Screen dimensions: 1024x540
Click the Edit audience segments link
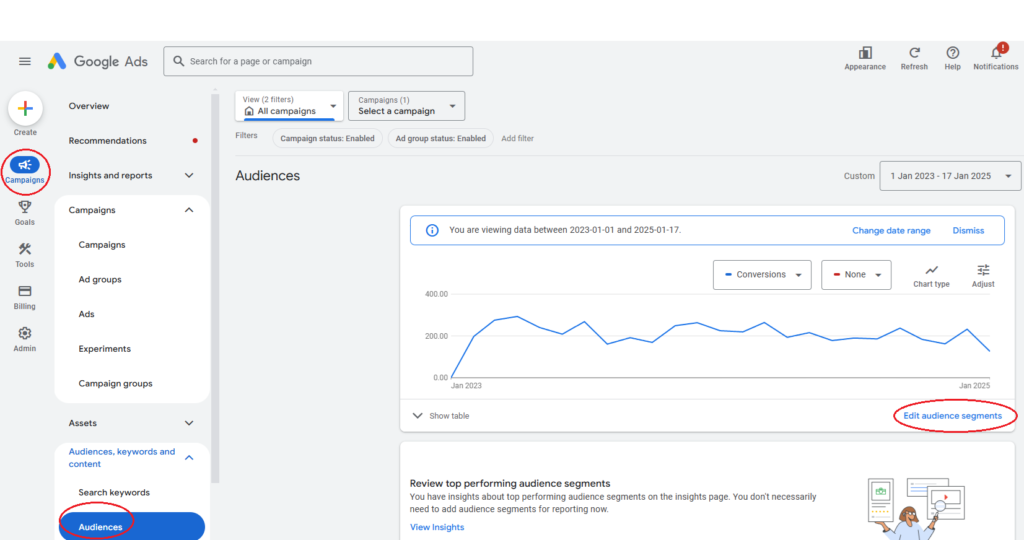pos(952,416)
